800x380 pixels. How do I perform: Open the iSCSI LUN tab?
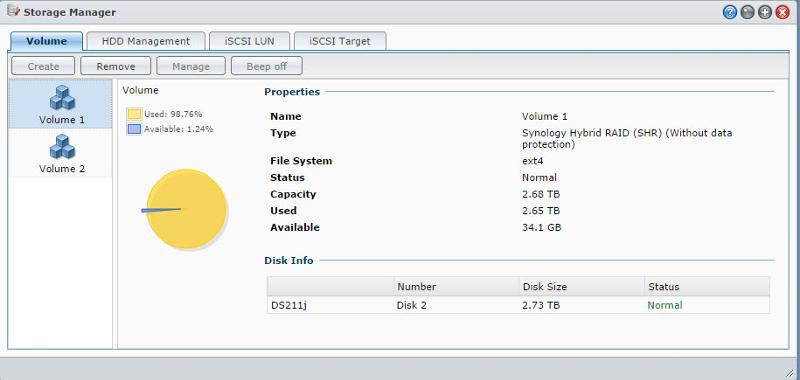click(x=249, y=41)
